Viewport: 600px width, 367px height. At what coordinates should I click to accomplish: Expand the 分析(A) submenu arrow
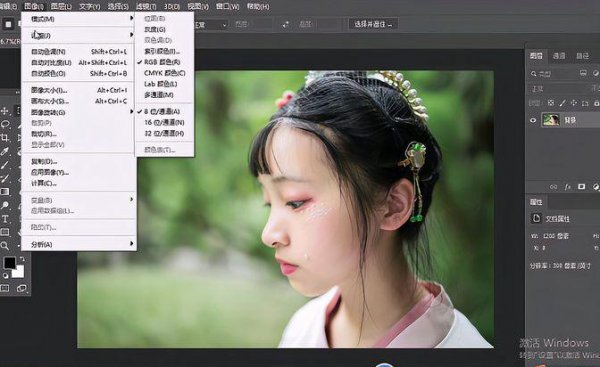(131, 244)
